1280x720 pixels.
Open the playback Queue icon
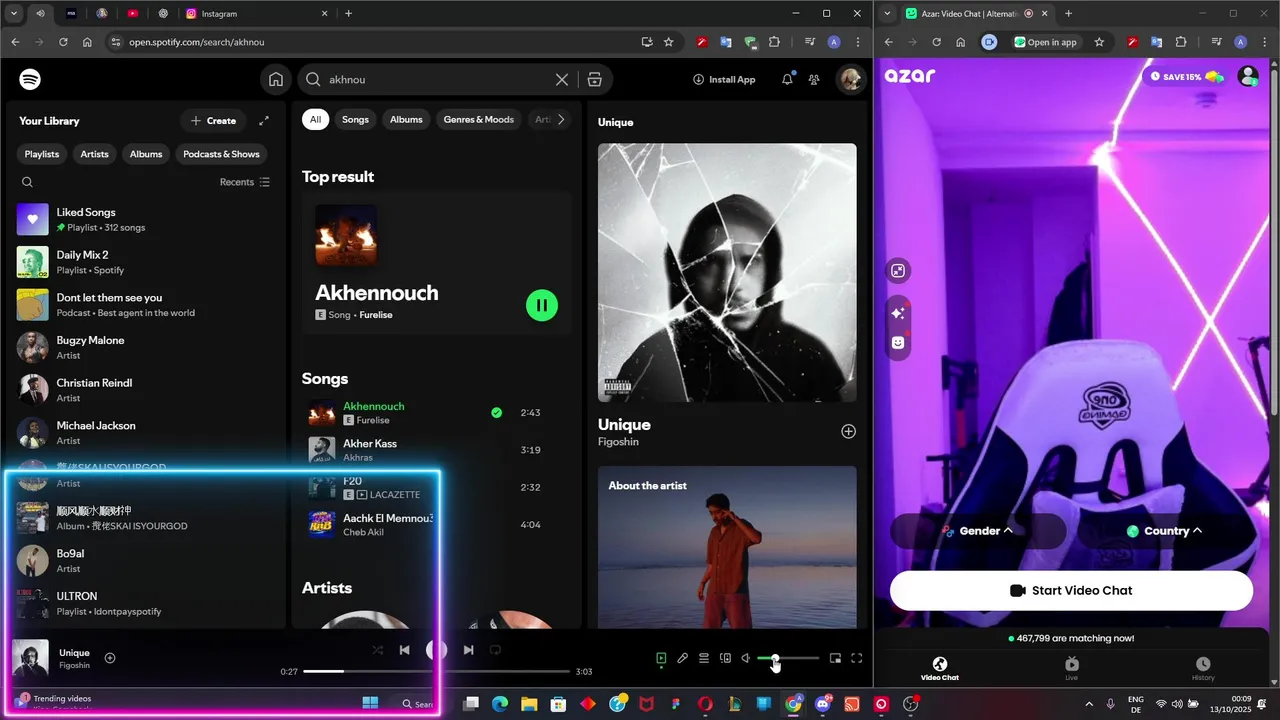[x=704, y=658]
